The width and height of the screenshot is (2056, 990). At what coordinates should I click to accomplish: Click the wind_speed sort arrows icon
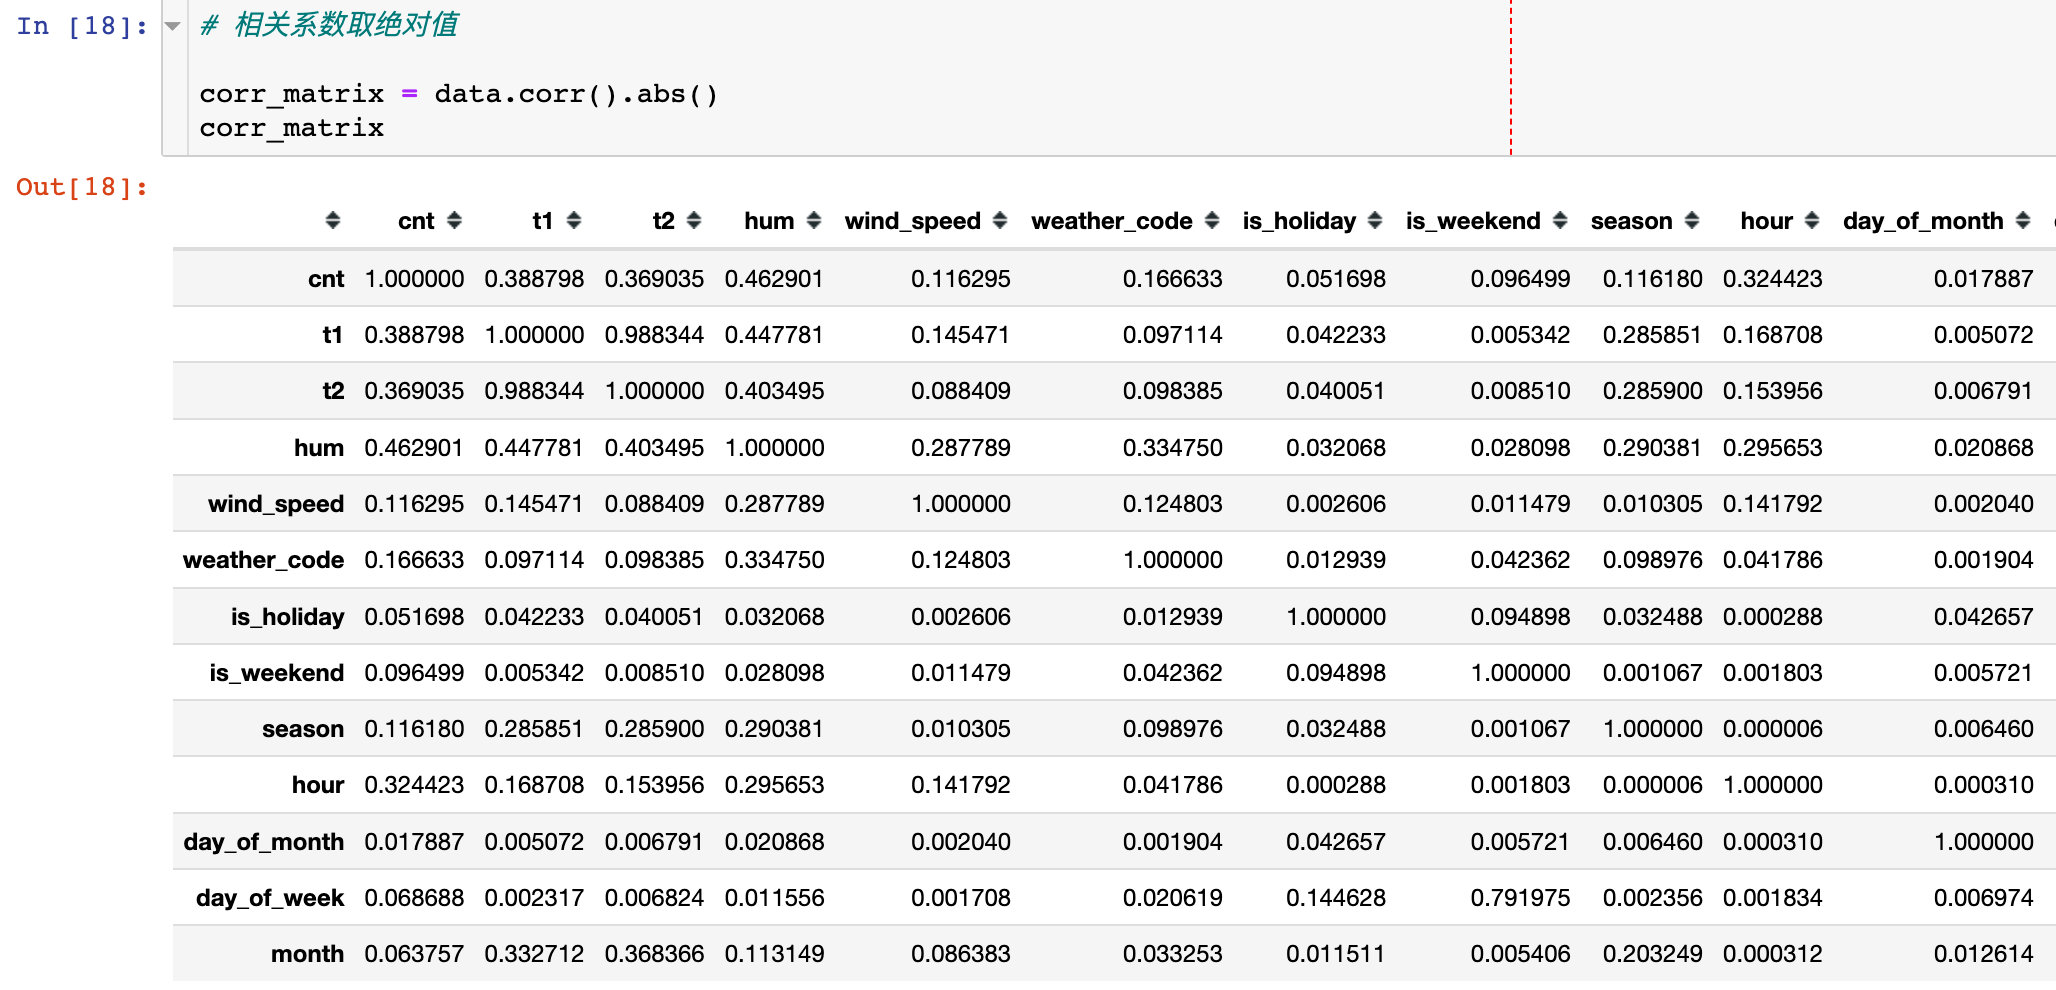click(x=1000, y=221)
